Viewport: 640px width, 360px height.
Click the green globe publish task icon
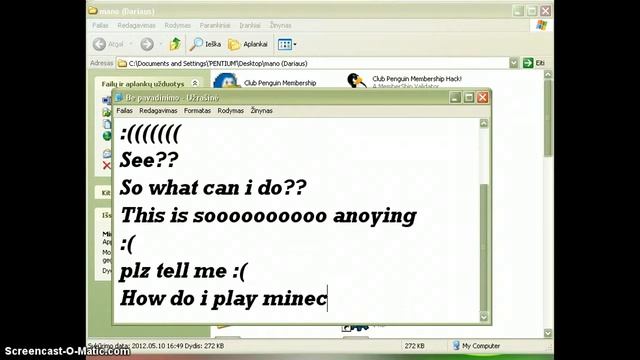point(107,136)
